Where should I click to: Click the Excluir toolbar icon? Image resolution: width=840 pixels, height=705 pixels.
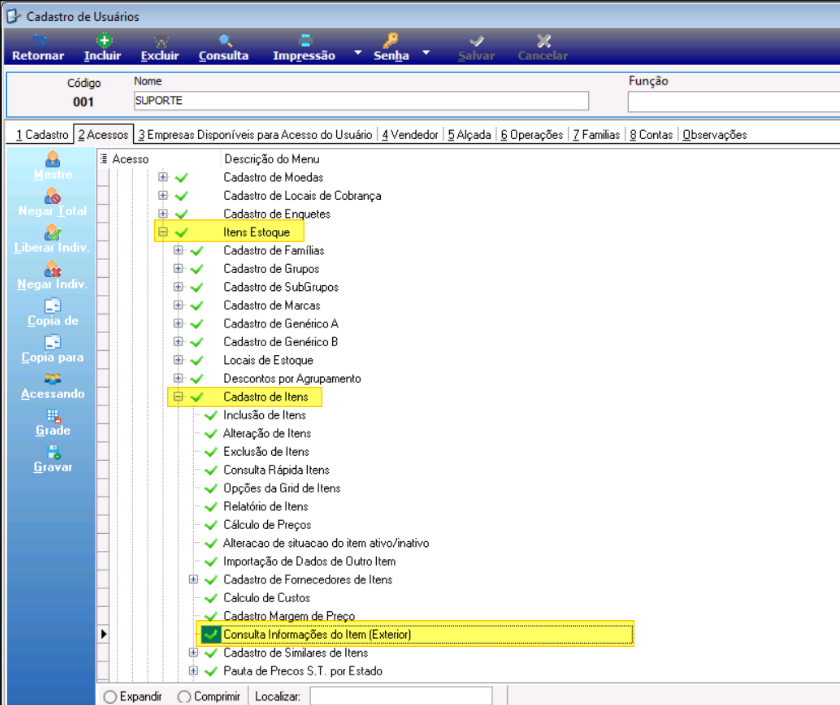[x=161, y=41]
